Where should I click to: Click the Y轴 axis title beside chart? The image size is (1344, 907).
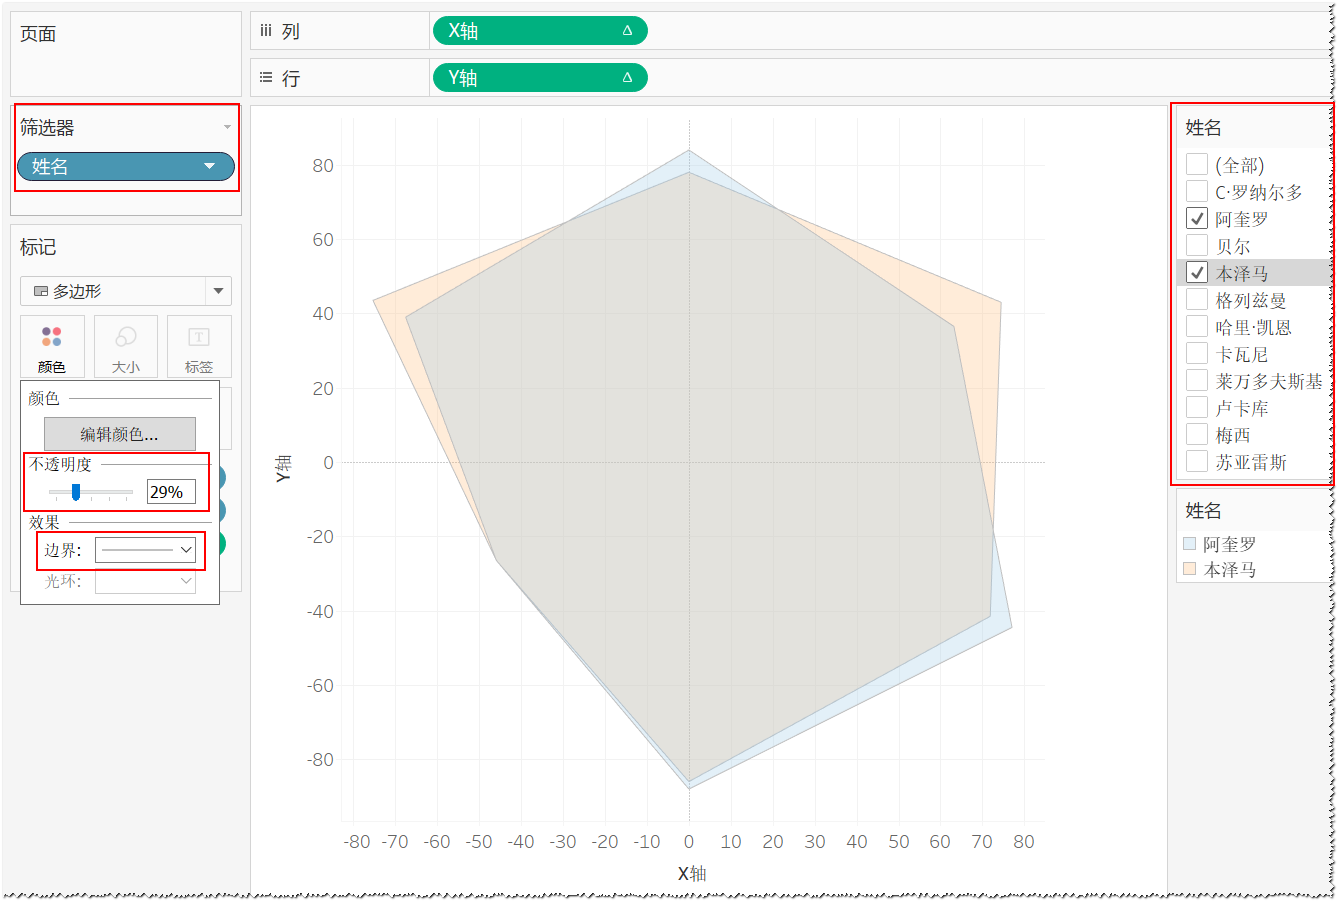[283, 468]
